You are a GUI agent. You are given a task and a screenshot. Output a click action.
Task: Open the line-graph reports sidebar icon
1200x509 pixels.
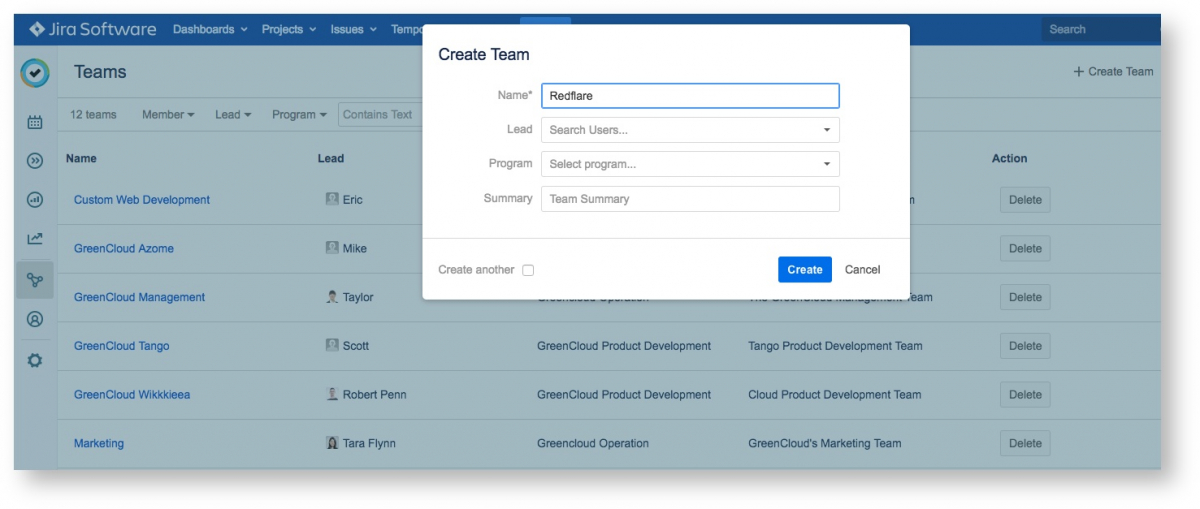click(x=35, y=239)
